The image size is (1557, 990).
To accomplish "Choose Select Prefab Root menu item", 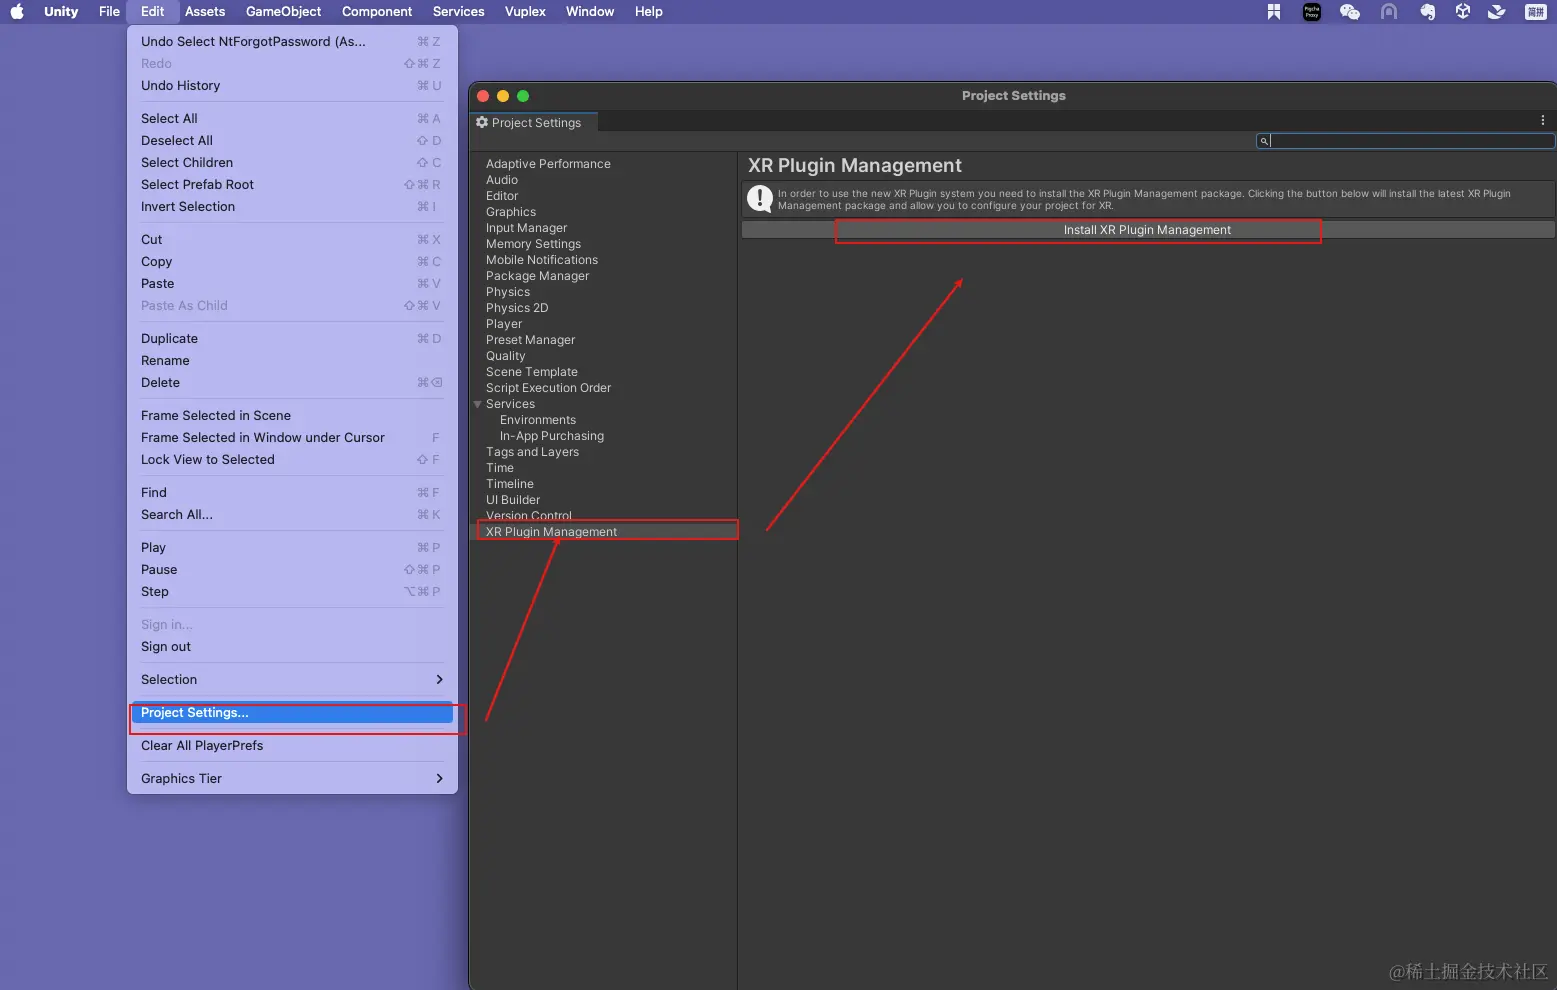I will click(x=292, y=185).
